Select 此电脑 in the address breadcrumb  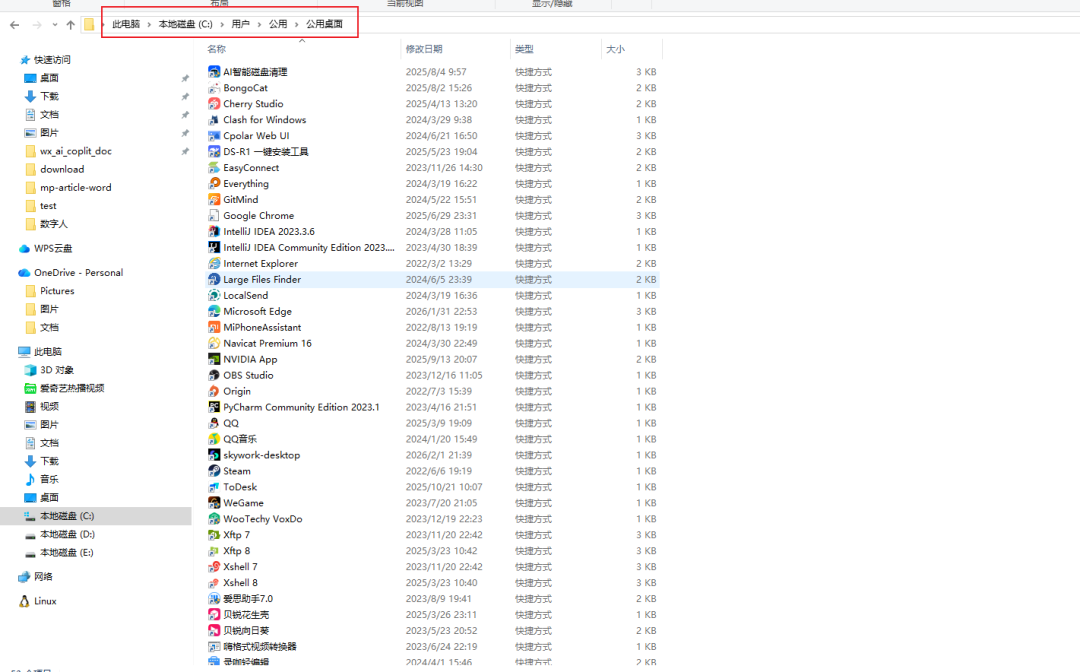coord(126,24)
